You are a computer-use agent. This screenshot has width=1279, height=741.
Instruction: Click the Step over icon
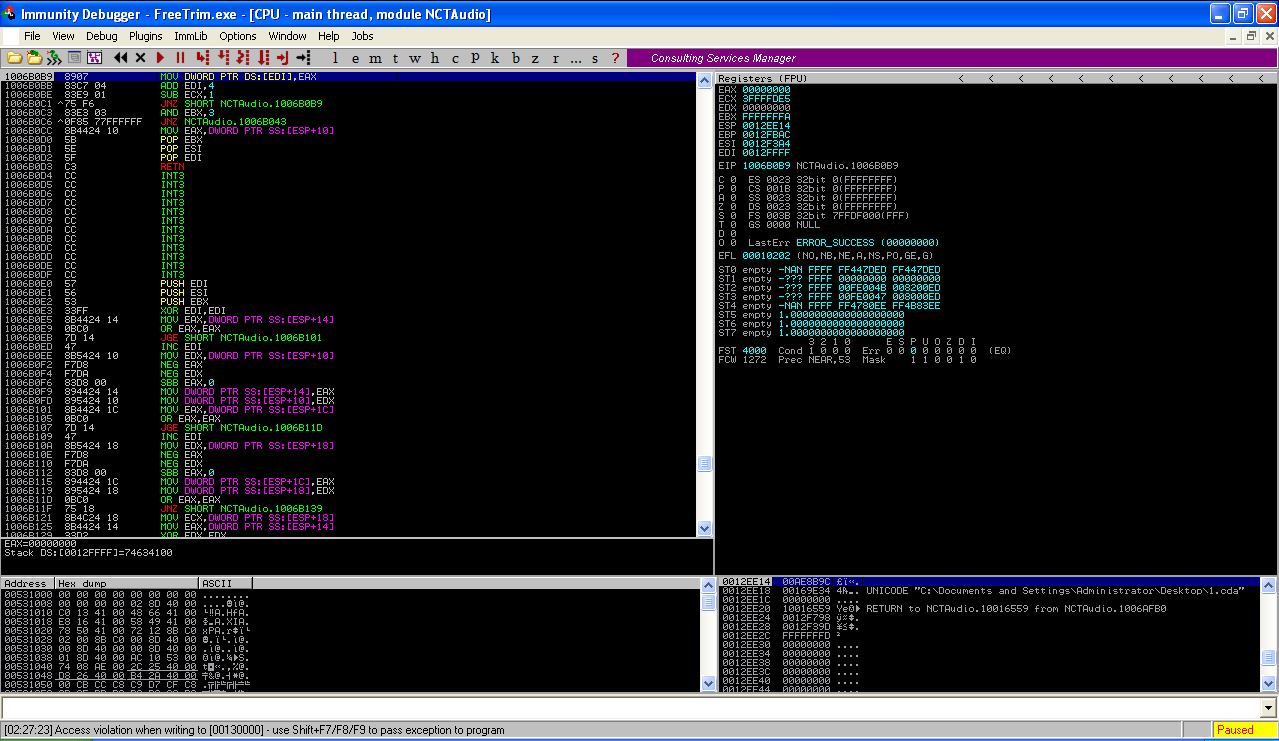(x=222, y=58)
